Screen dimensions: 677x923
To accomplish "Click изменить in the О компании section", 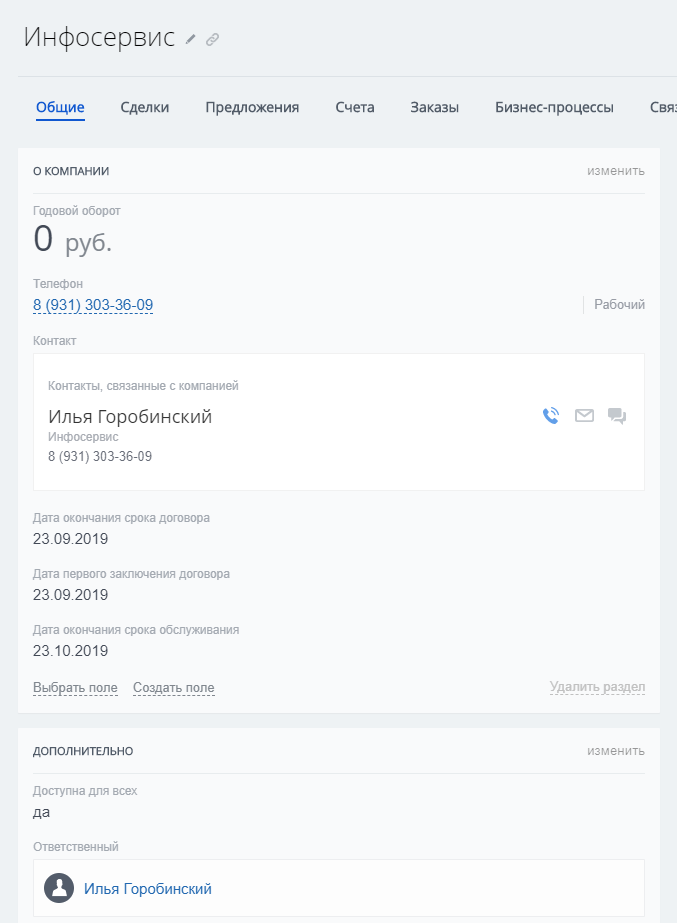I will point(615,171).
